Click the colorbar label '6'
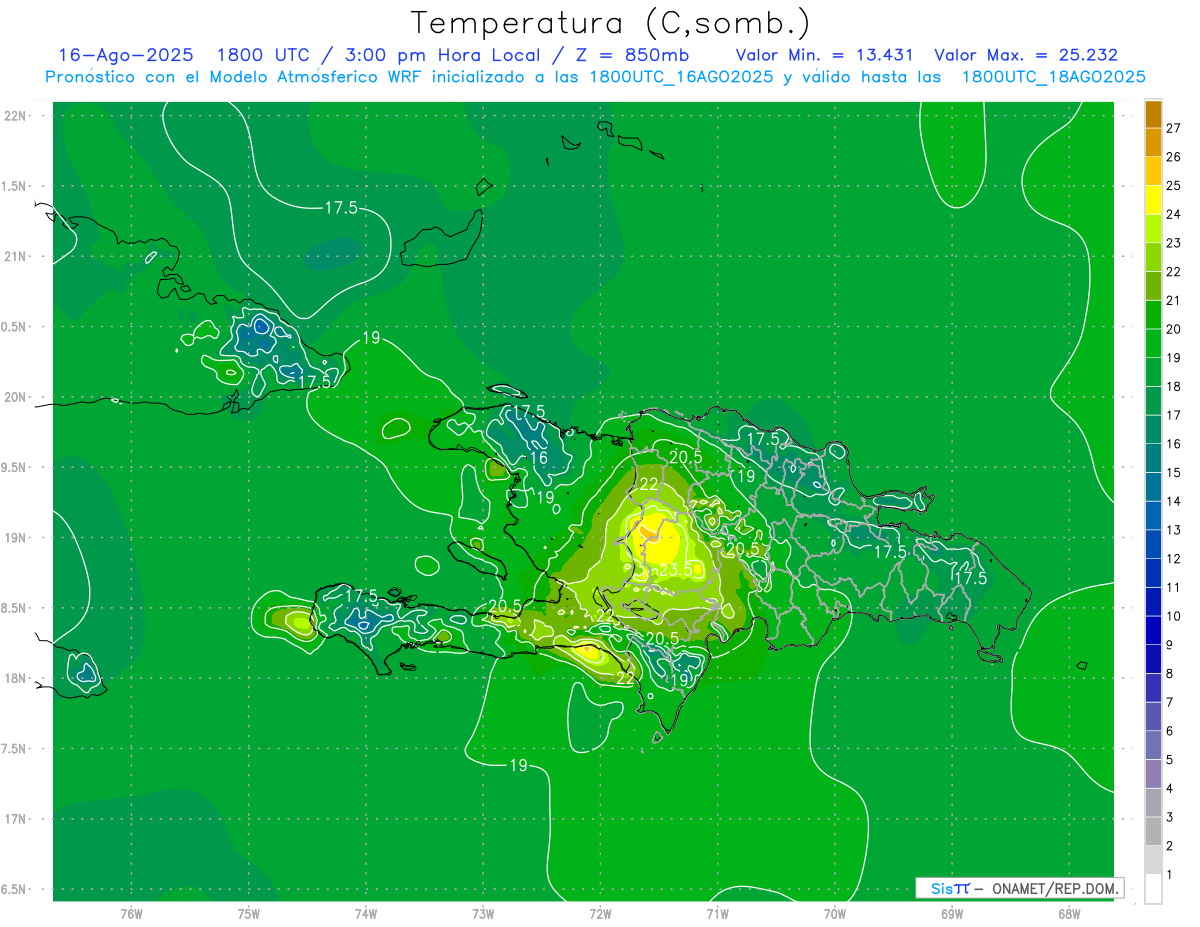1200x927 pixels. [1170, 731]
